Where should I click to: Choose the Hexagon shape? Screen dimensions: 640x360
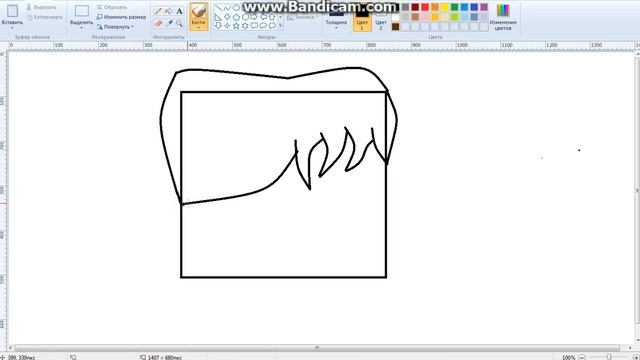(245, 17)
